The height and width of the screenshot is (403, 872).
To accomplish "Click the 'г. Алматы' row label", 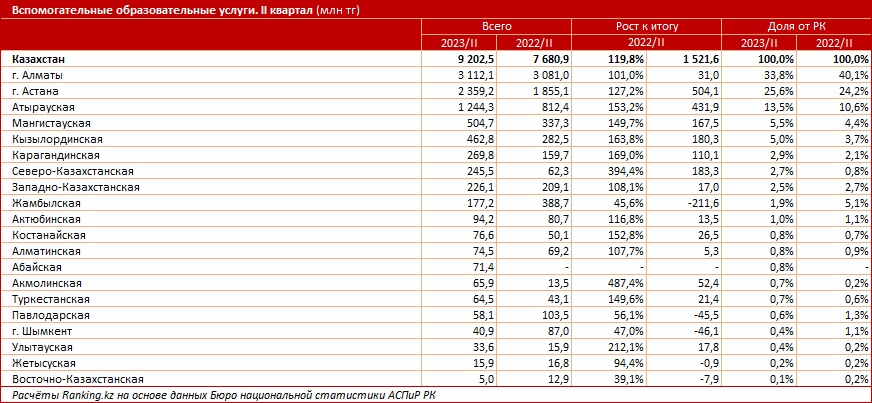I will pos(37,75).
